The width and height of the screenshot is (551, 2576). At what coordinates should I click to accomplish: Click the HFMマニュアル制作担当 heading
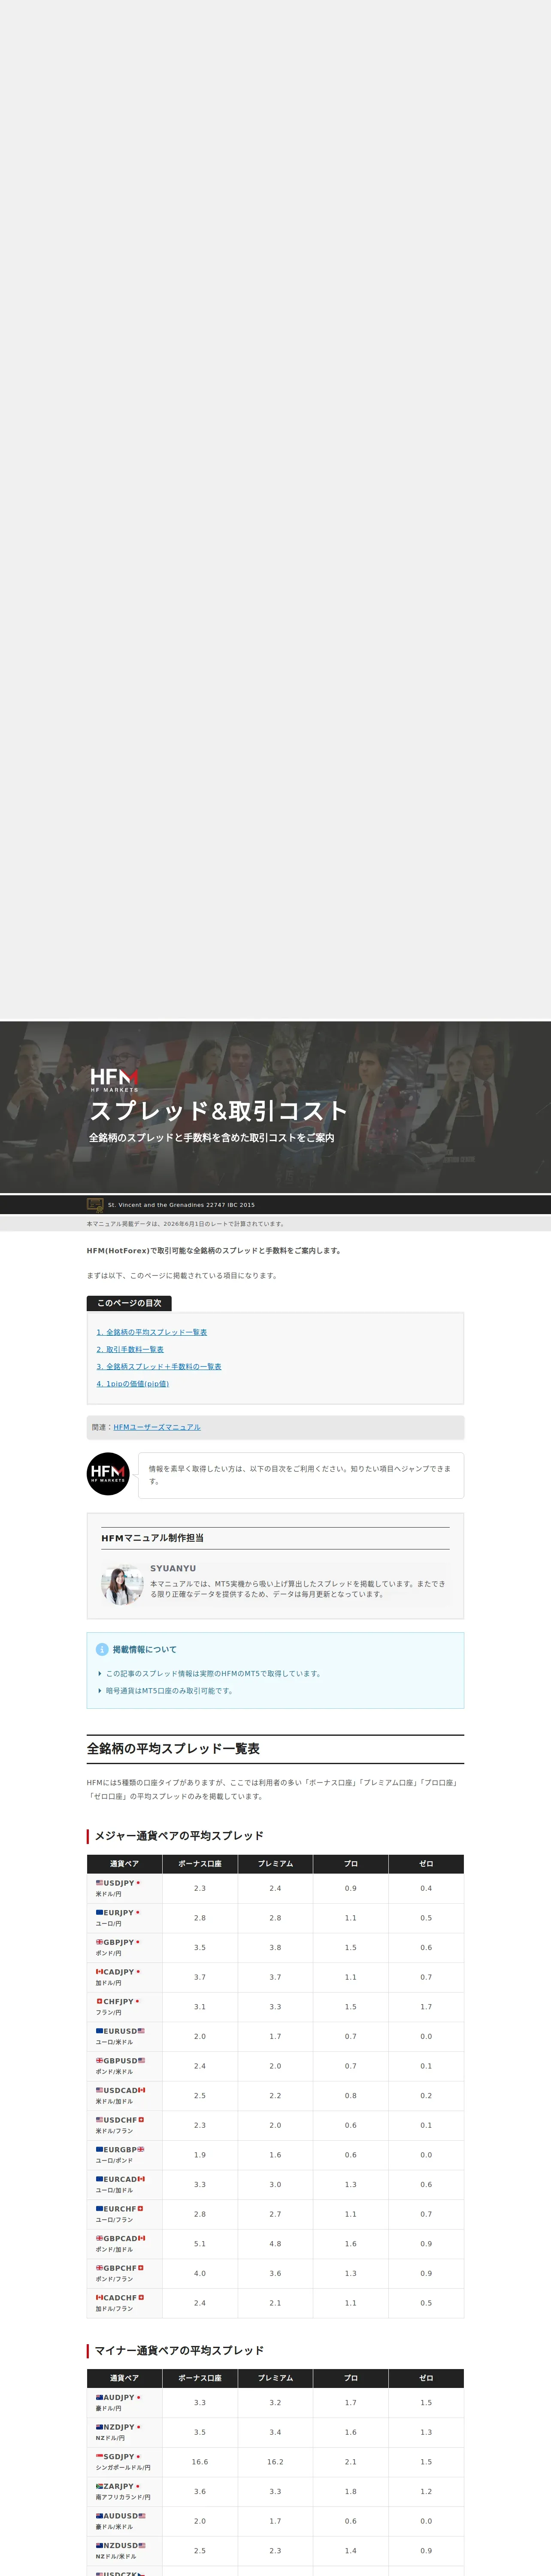152,1538
